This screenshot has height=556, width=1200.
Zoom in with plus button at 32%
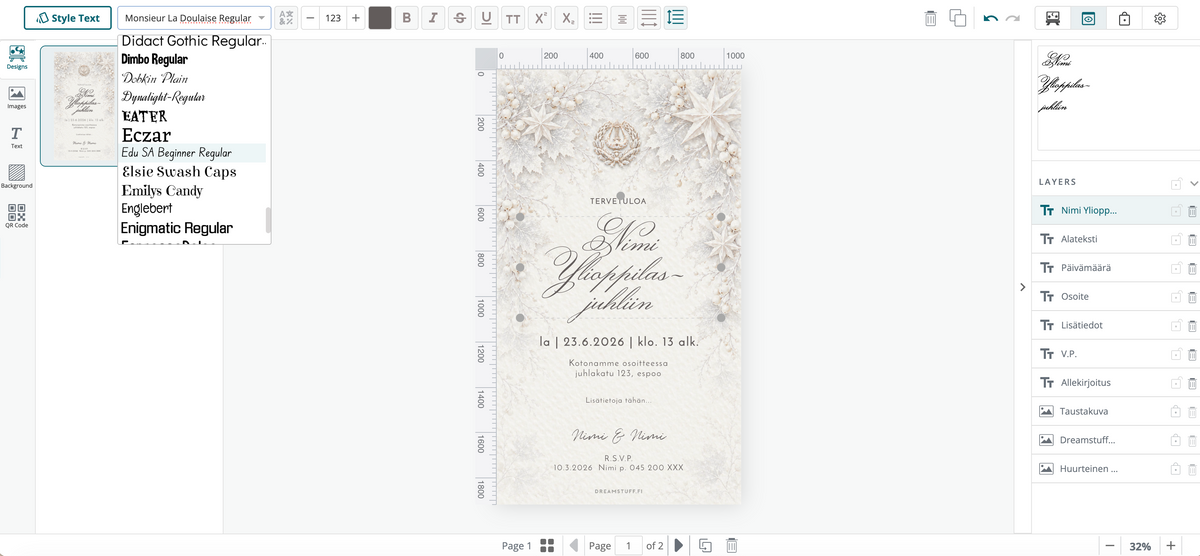[1171, 546]
